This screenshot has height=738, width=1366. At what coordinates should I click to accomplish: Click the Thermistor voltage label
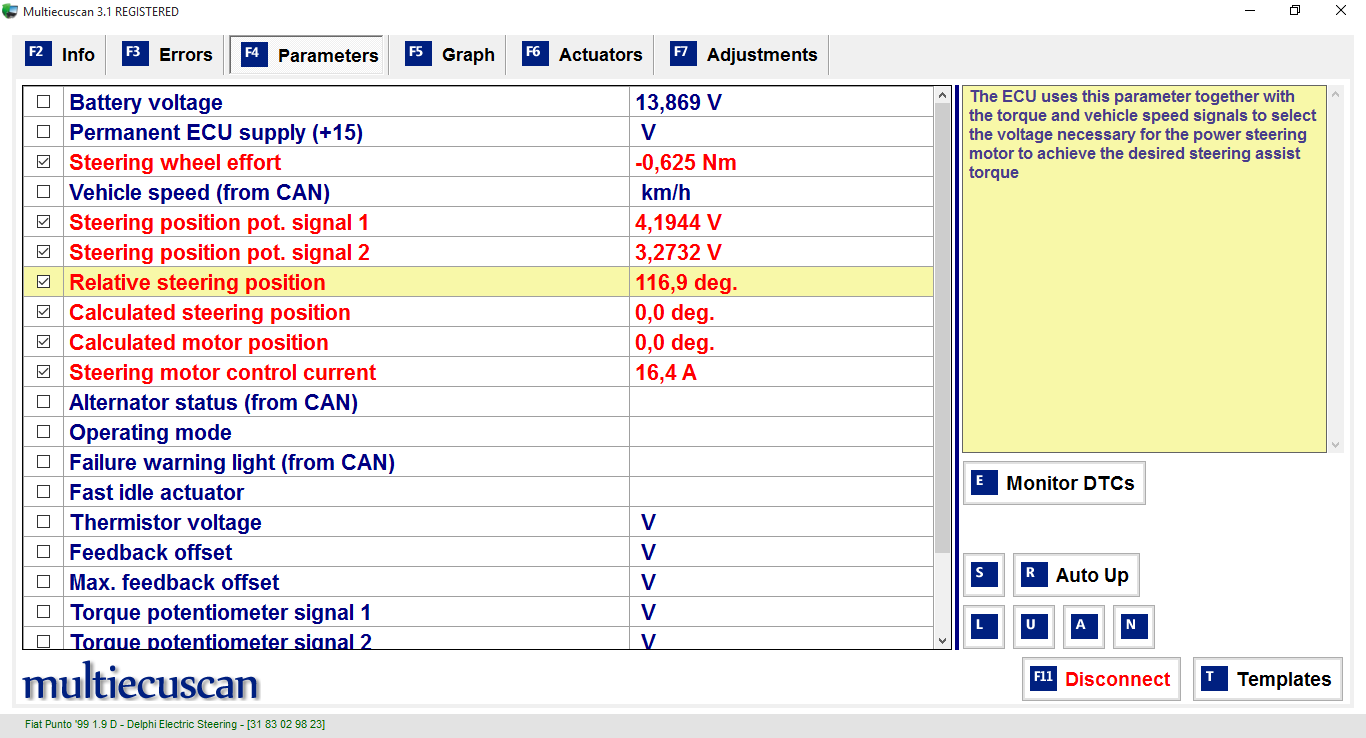coord(166,523)
